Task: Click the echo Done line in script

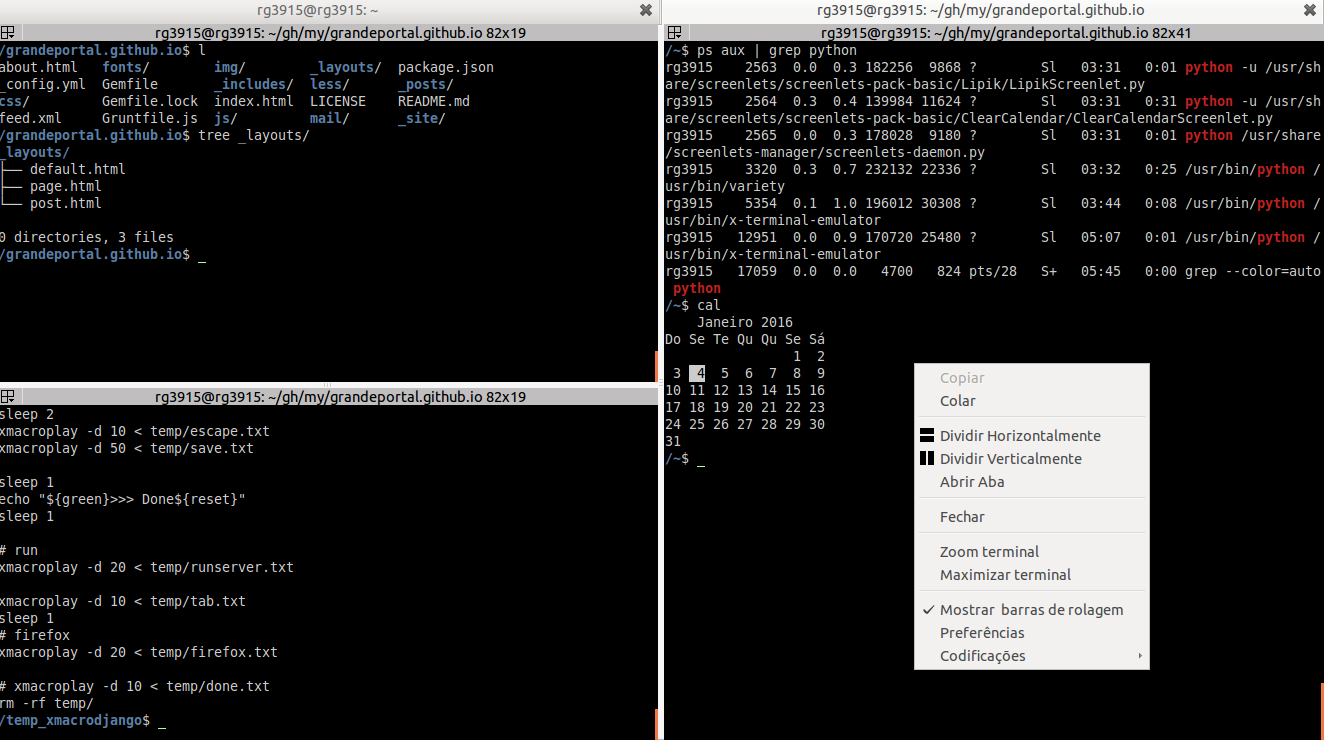Action: tap(122, 500)
